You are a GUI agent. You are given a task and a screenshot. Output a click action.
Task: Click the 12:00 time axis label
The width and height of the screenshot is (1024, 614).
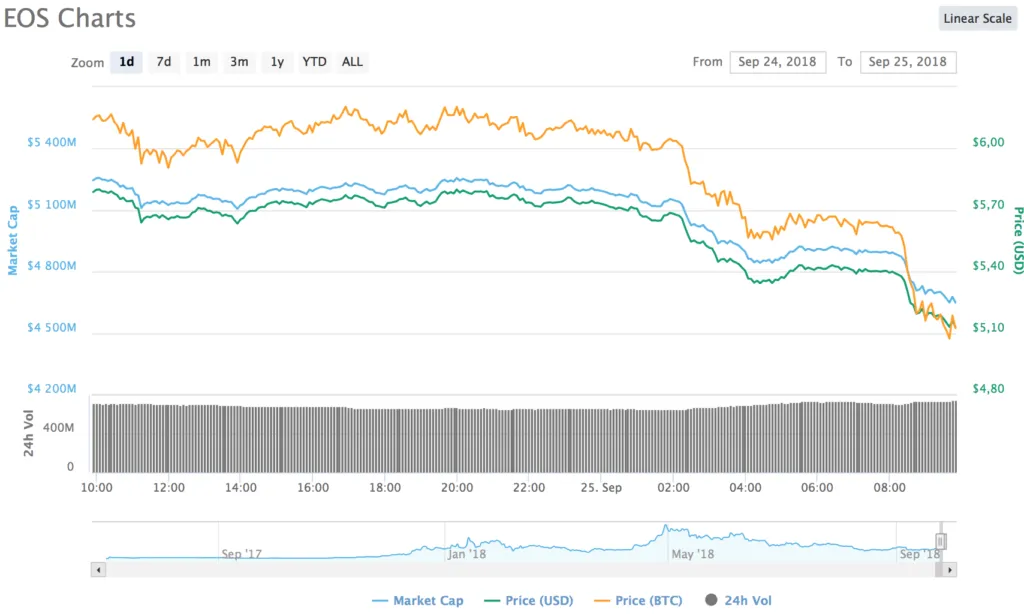coord(168,488)
